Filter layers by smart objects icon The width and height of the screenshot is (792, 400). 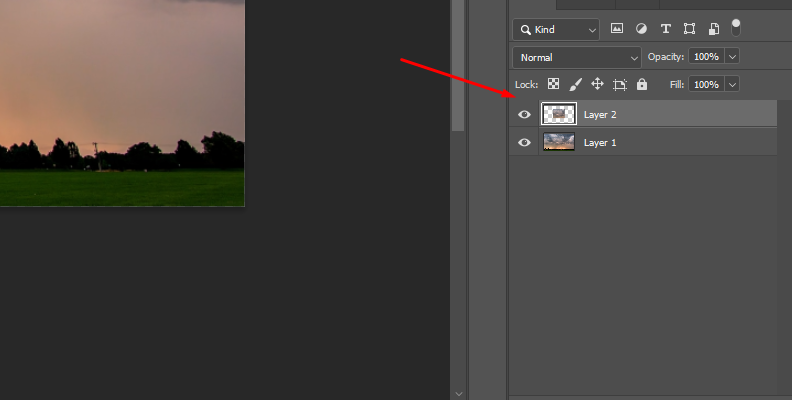coord(713,29)
